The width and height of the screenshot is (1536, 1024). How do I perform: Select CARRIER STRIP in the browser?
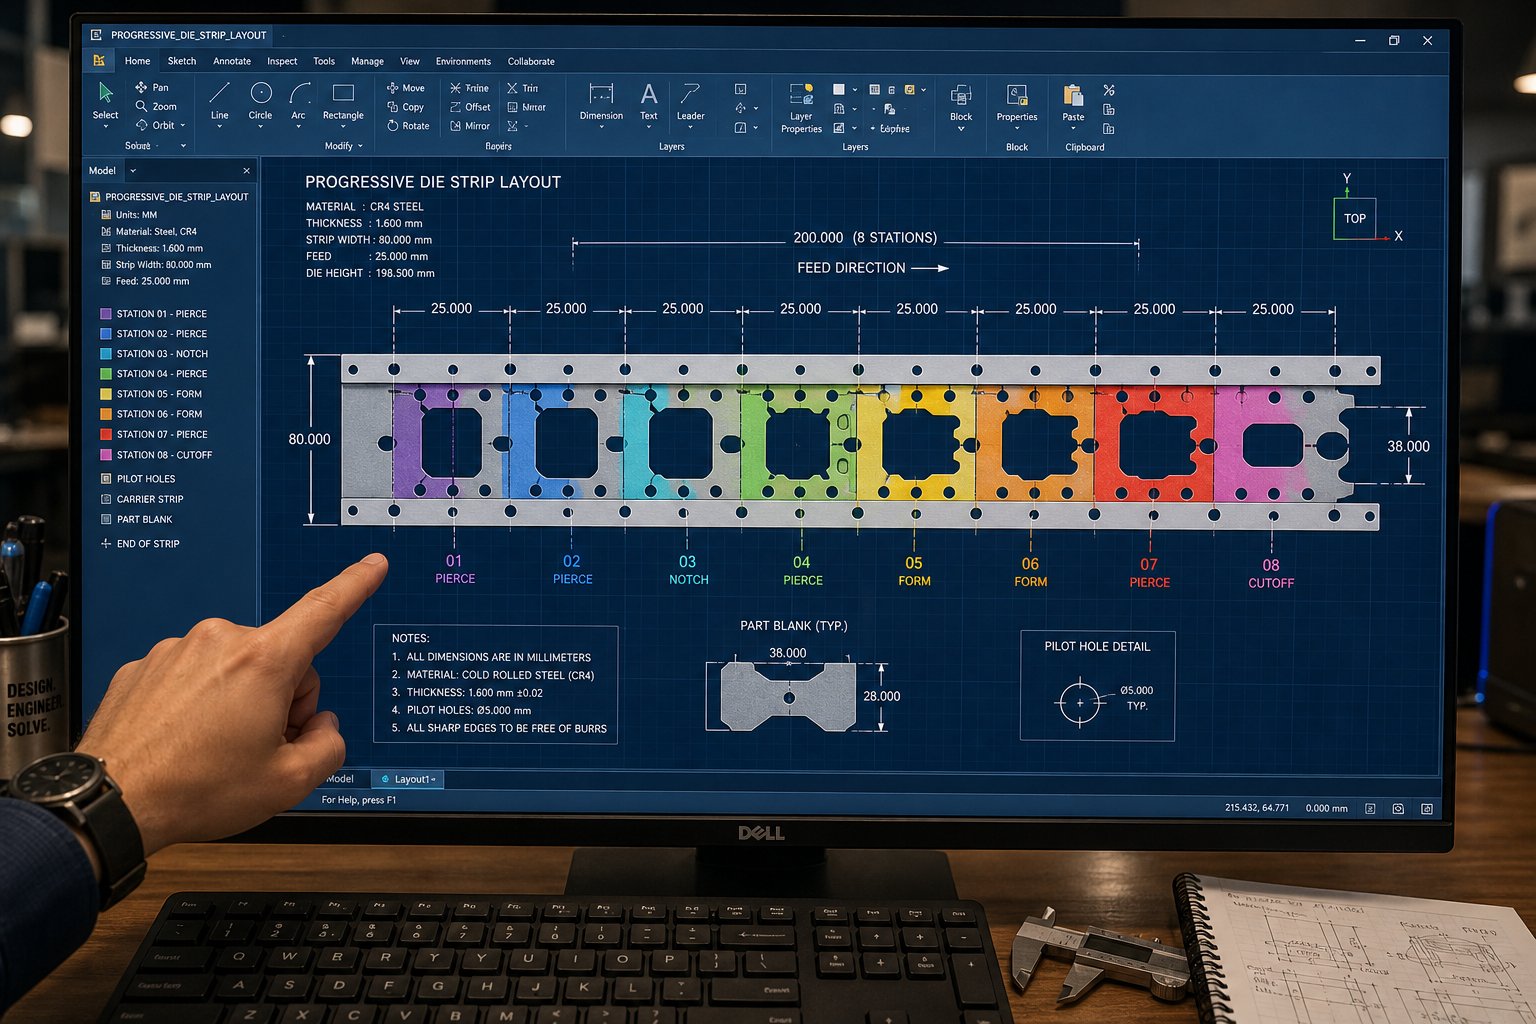(x=142, y=499)
